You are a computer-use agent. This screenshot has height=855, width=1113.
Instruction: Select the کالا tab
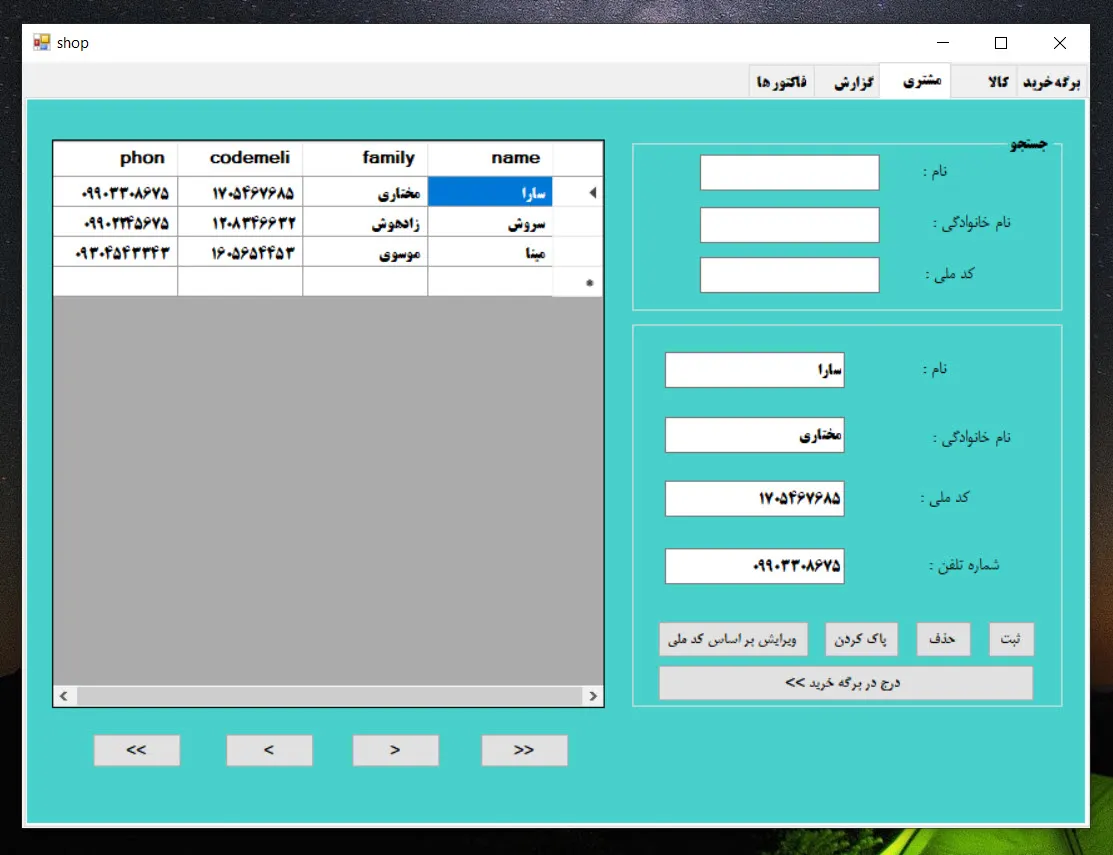pyautogui.click(x=984, y=82)
